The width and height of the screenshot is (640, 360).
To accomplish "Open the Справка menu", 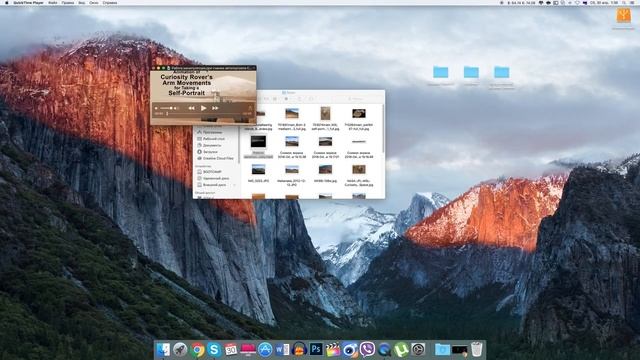I will coord(110,2).
